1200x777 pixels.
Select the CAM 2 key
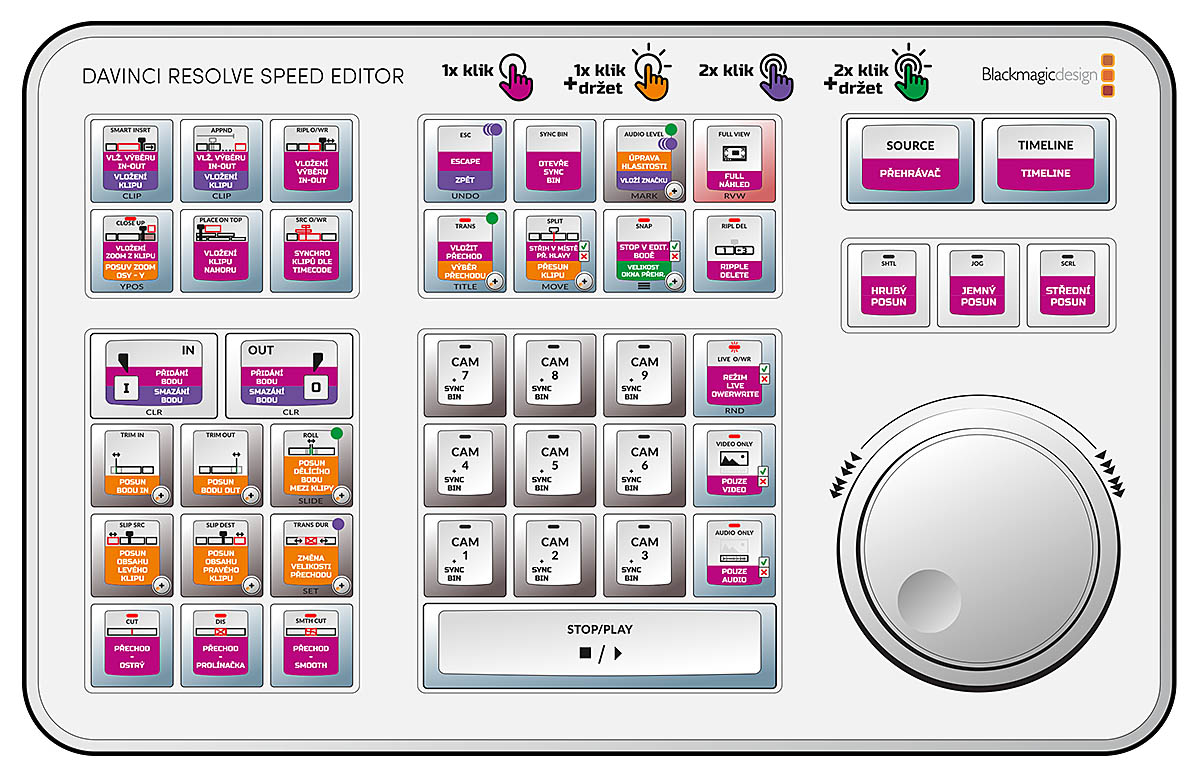click(555, 556)
